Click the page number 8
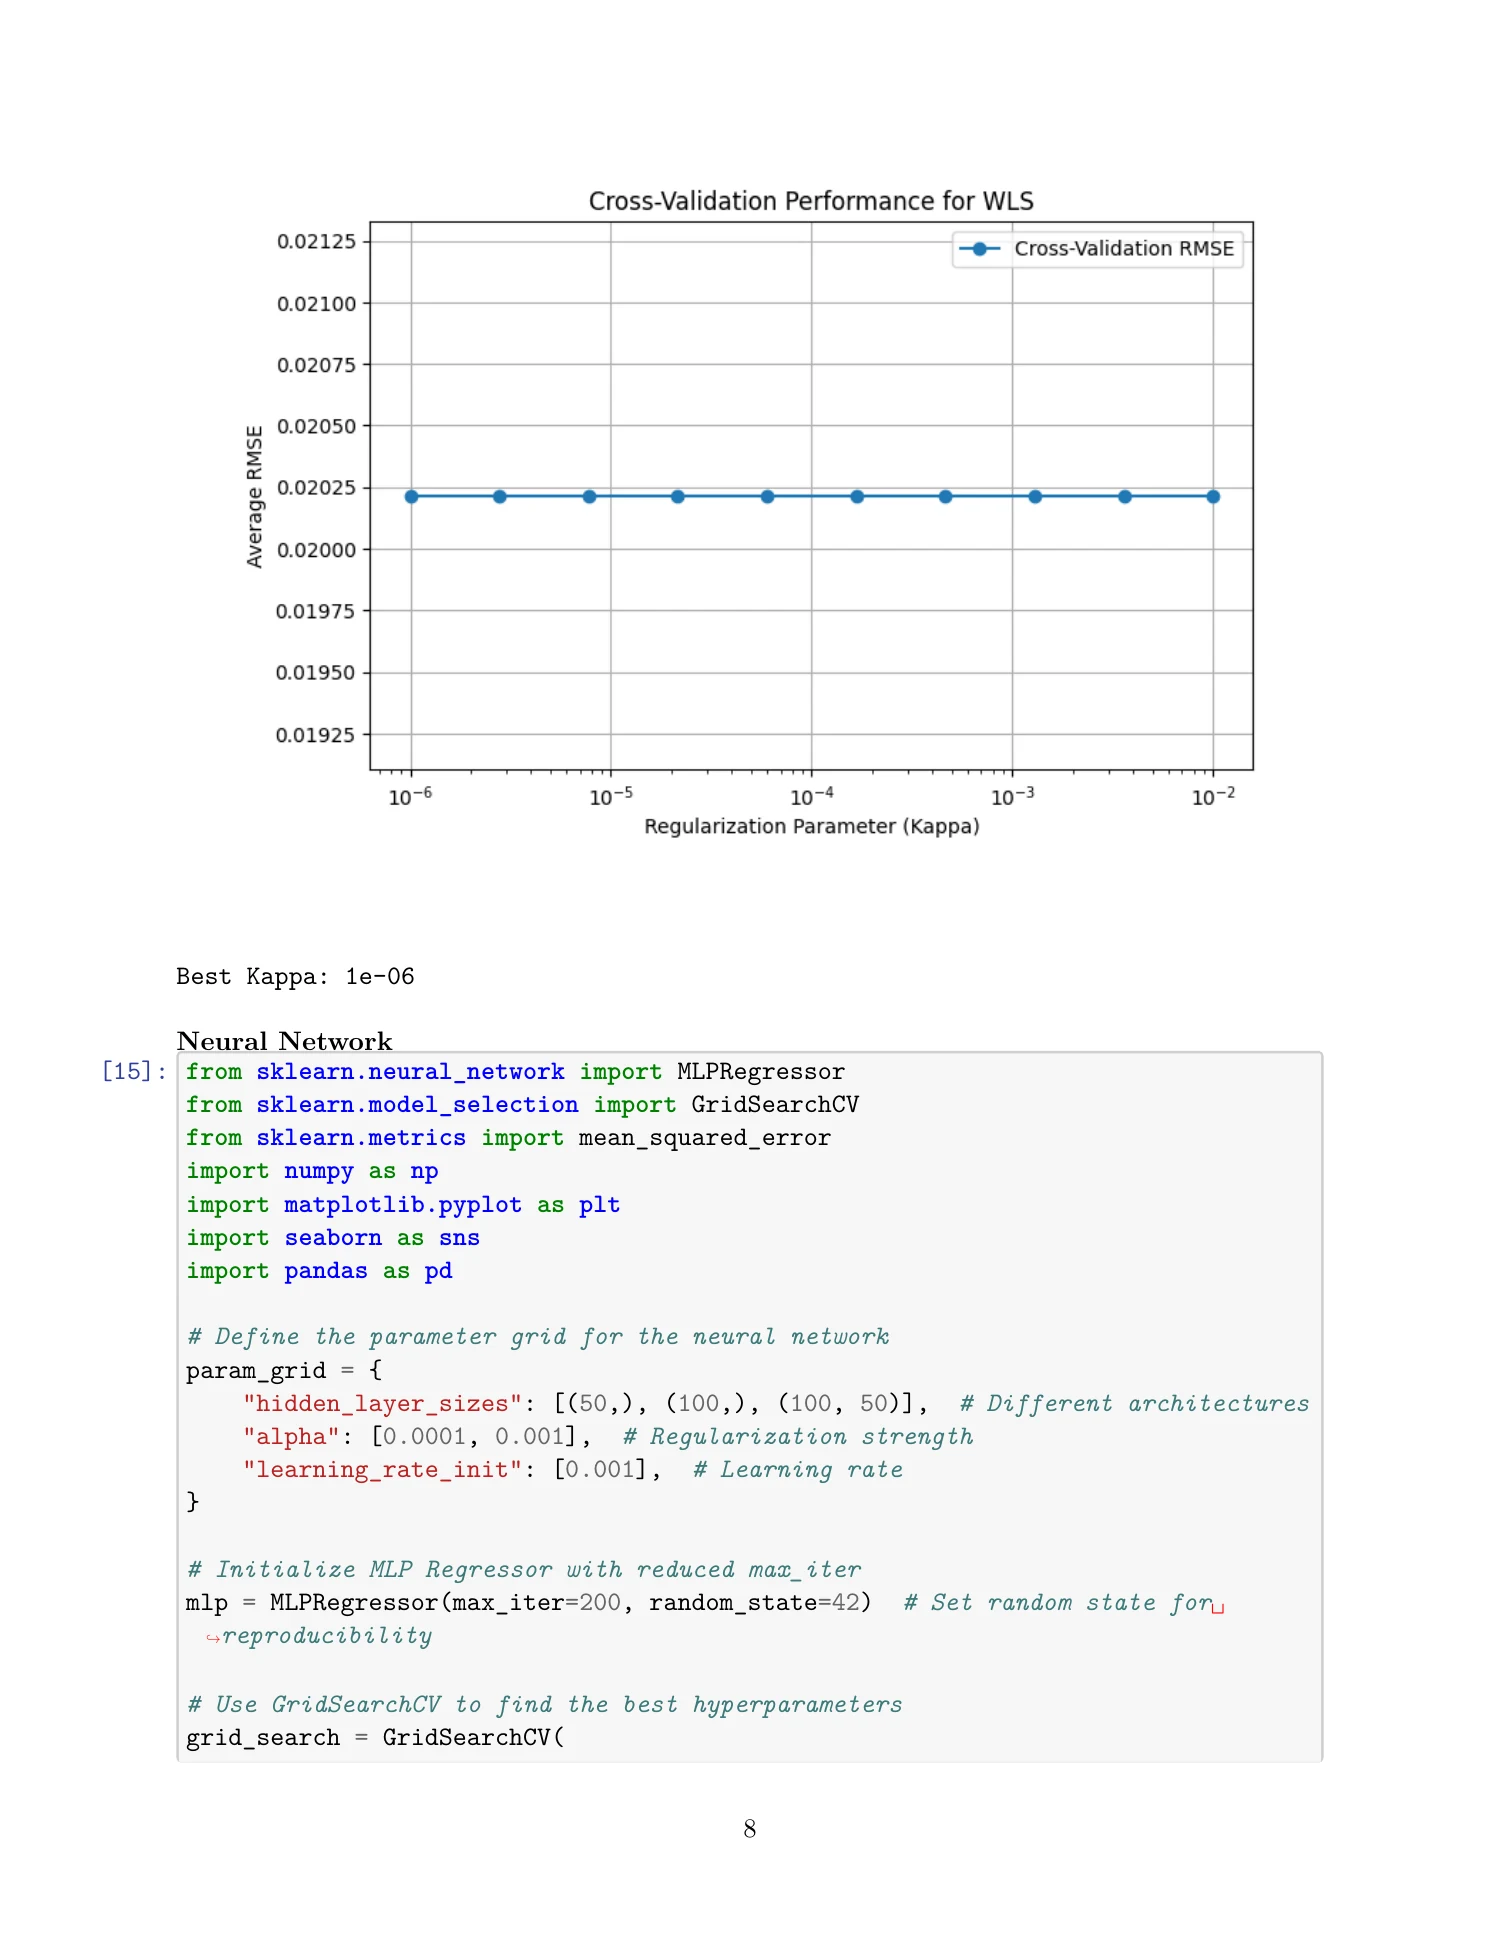1500x1942 pixels. click(750, 1829)
